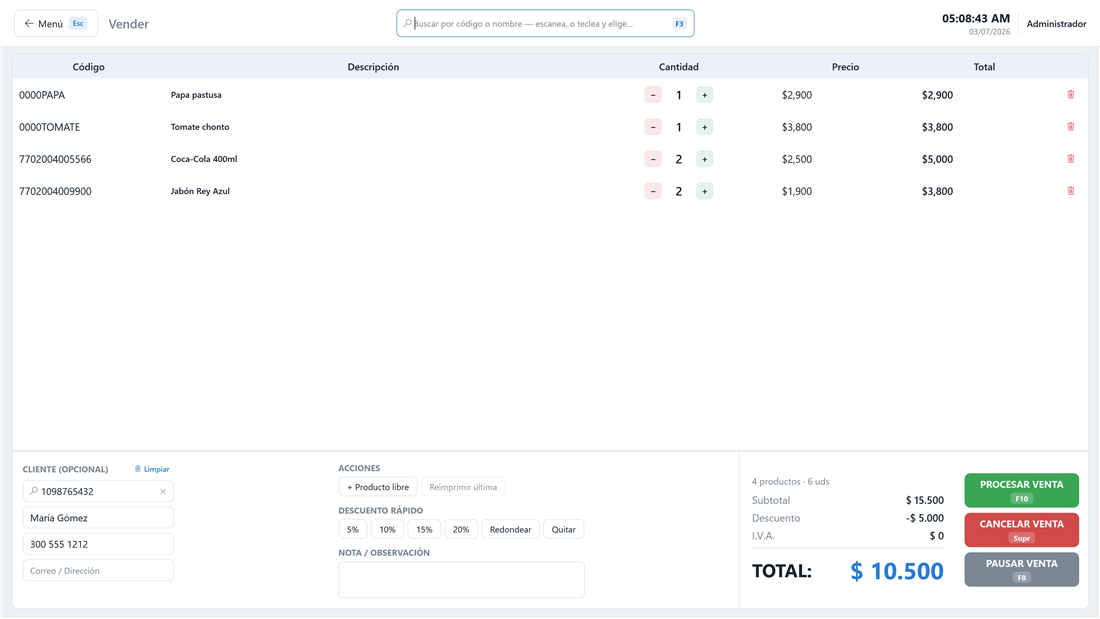Viewport: 1100px width, 619px height.
Task: Pause the sale with PAUSAR VENTA
Action: pyautogui.click(x=1021, y=570)
